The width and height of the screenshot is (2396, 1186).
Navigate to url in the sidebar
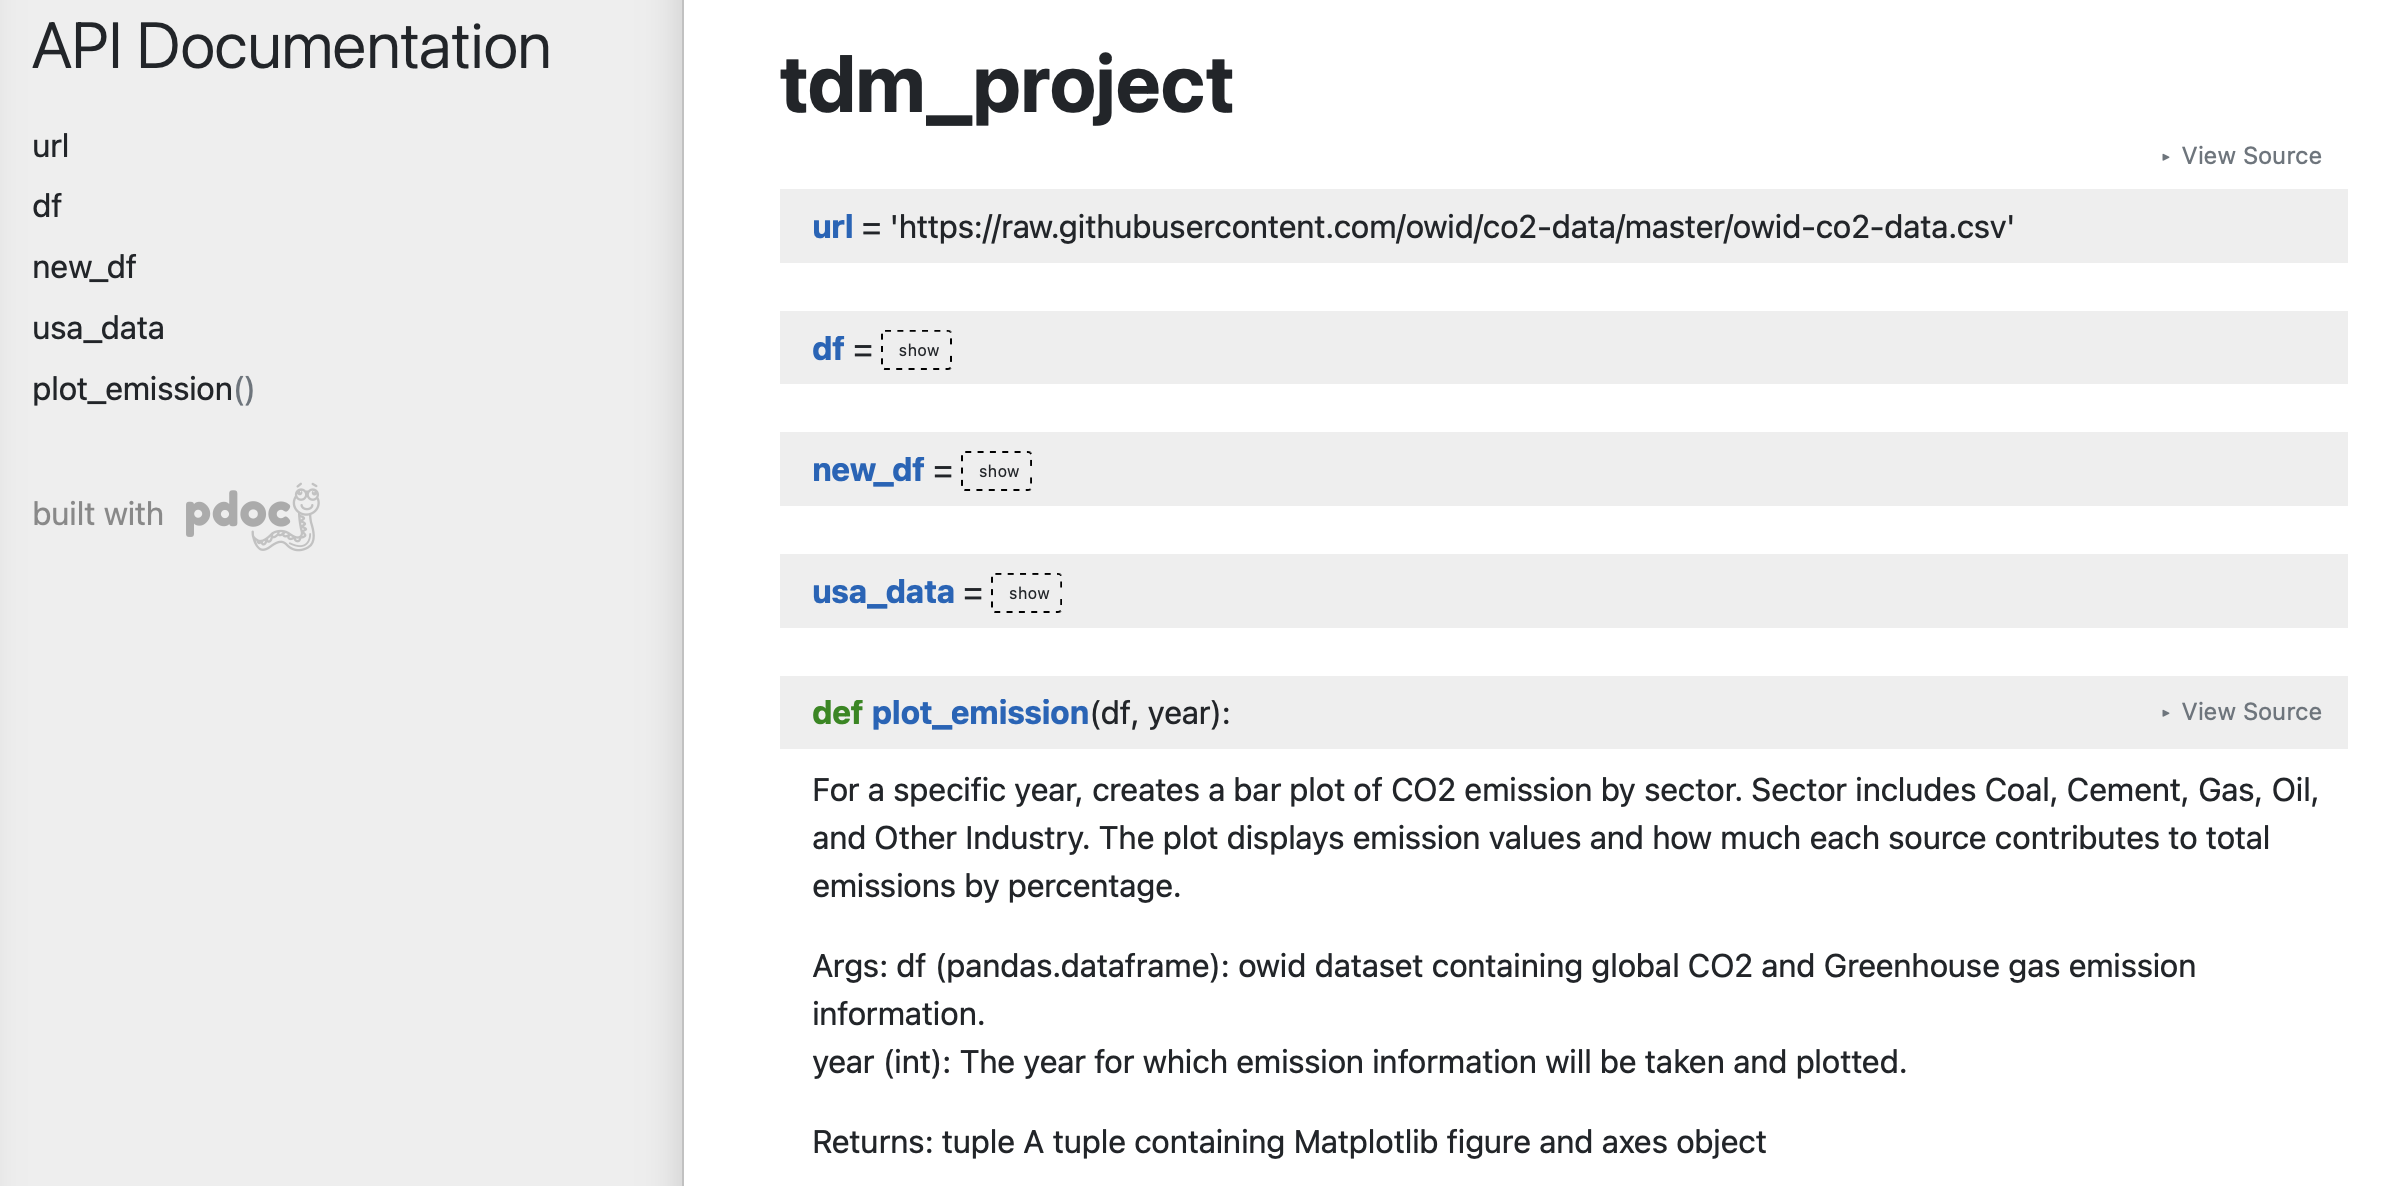tap(52, 144)
